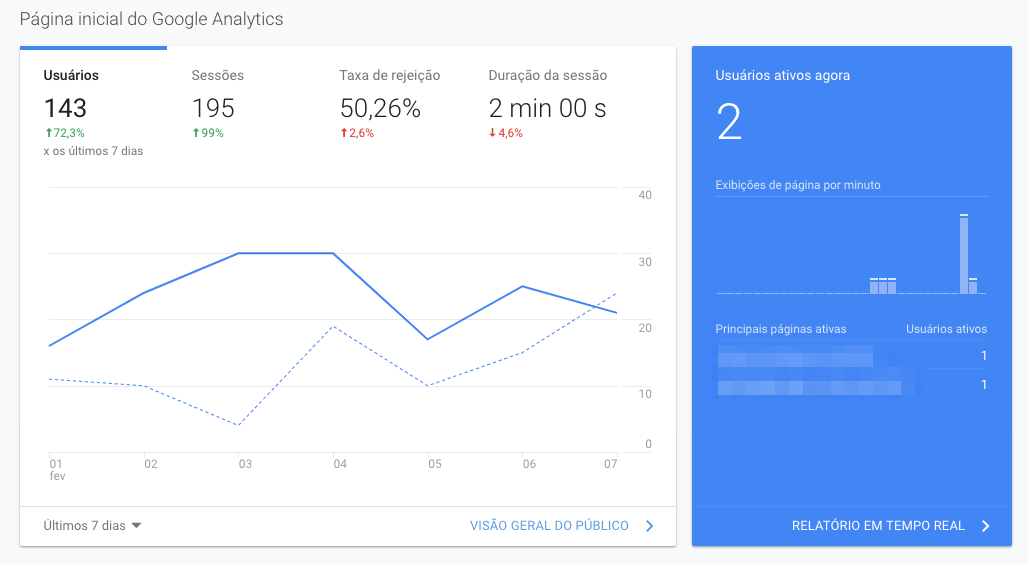
Task: Click the 07 date label on chart axis
Action: point(610,464)
